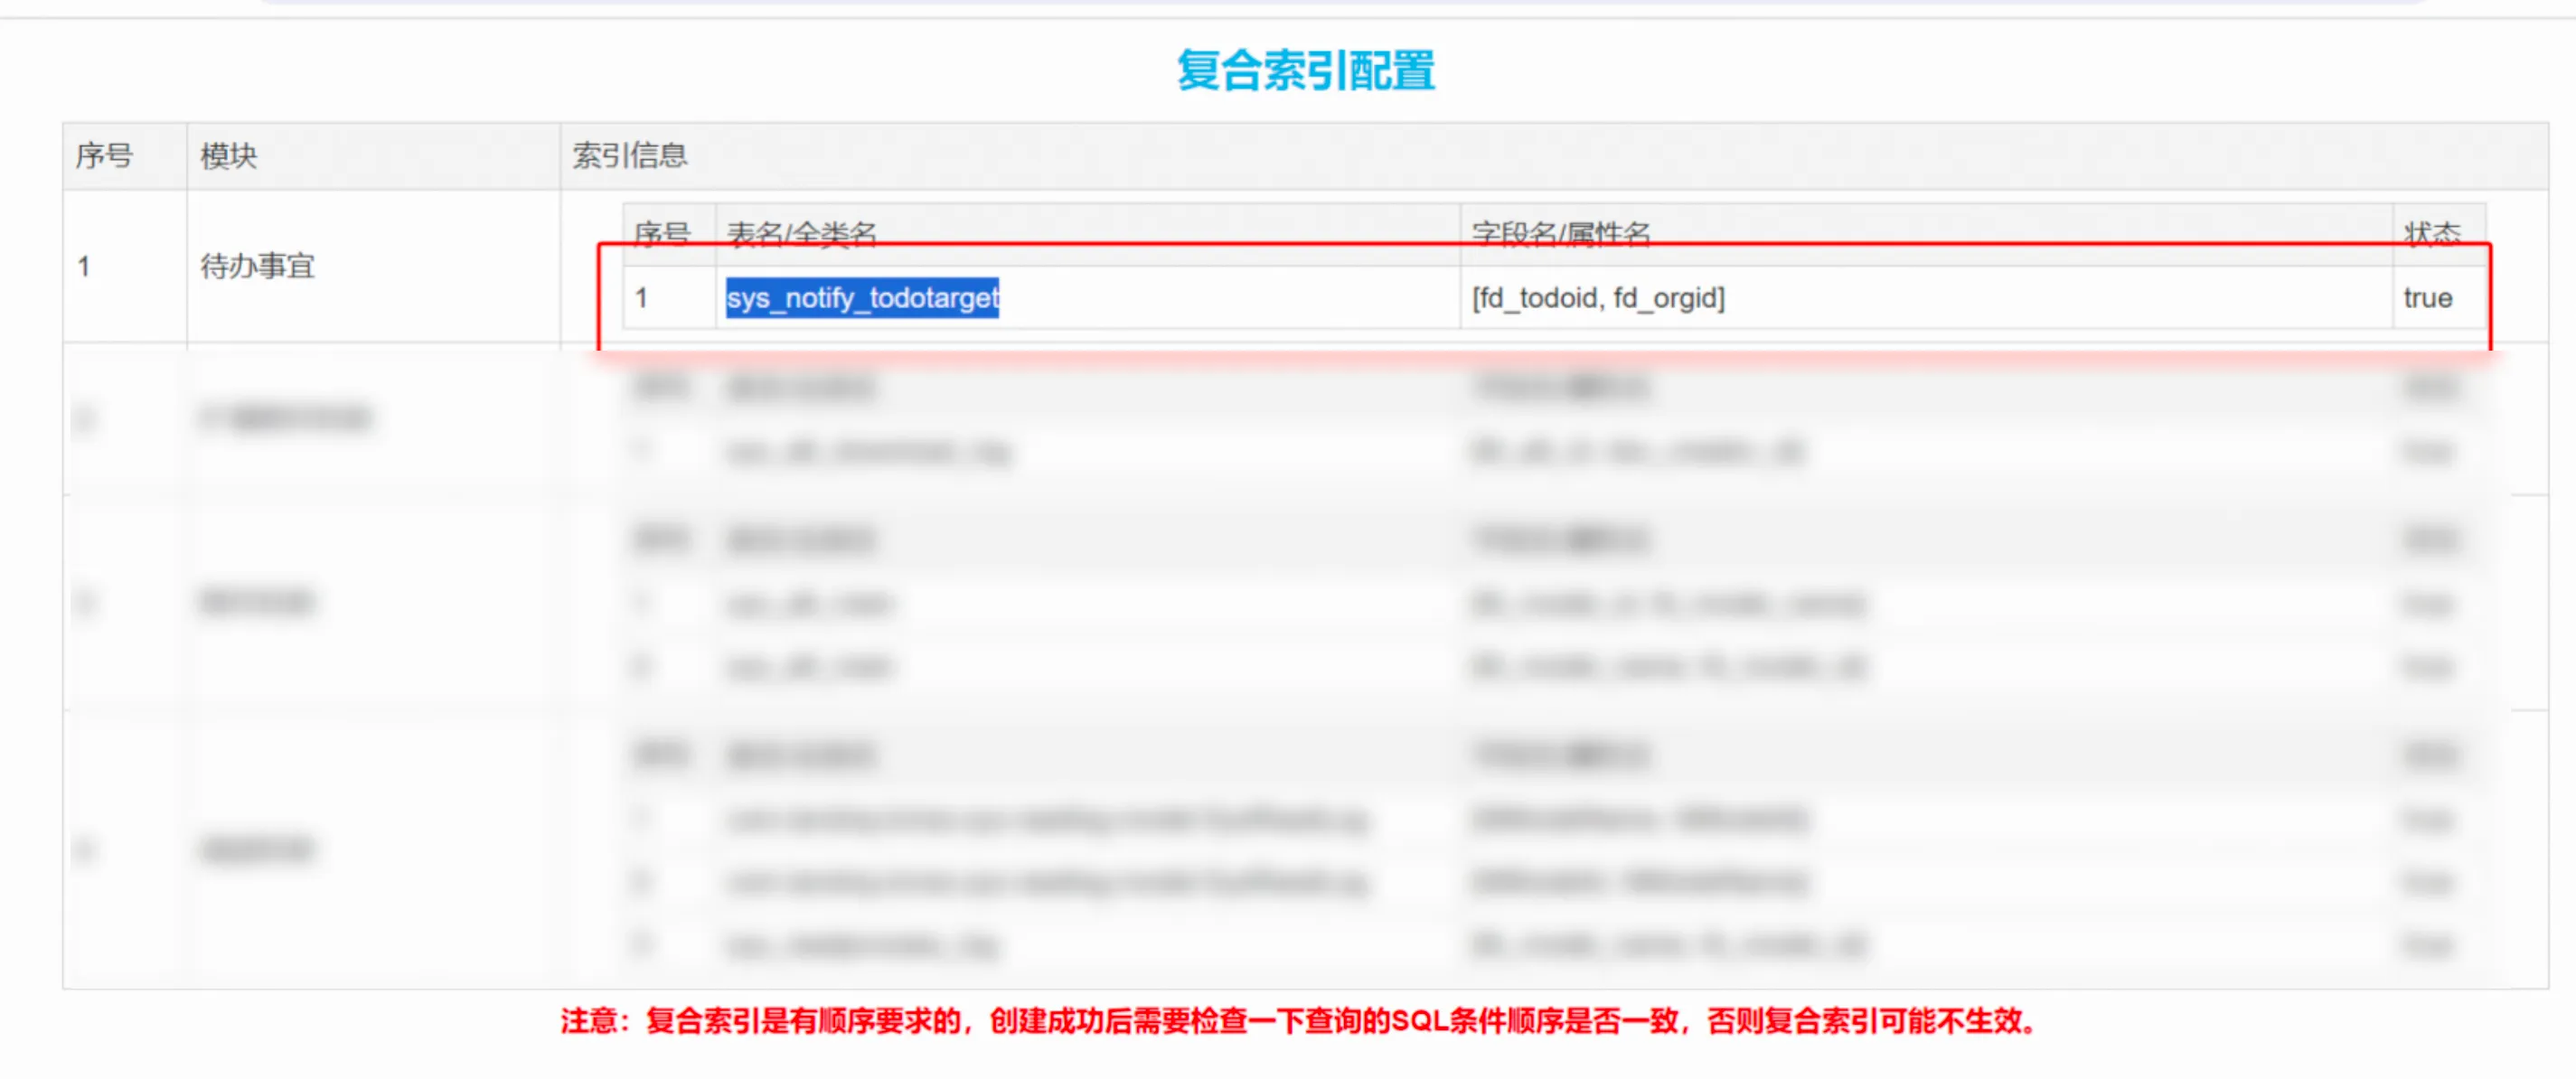The height and width of the screenshot is (1079, 2576).
Task: Click the inner 序号 header in 索引信息
Action: [662, 233]
